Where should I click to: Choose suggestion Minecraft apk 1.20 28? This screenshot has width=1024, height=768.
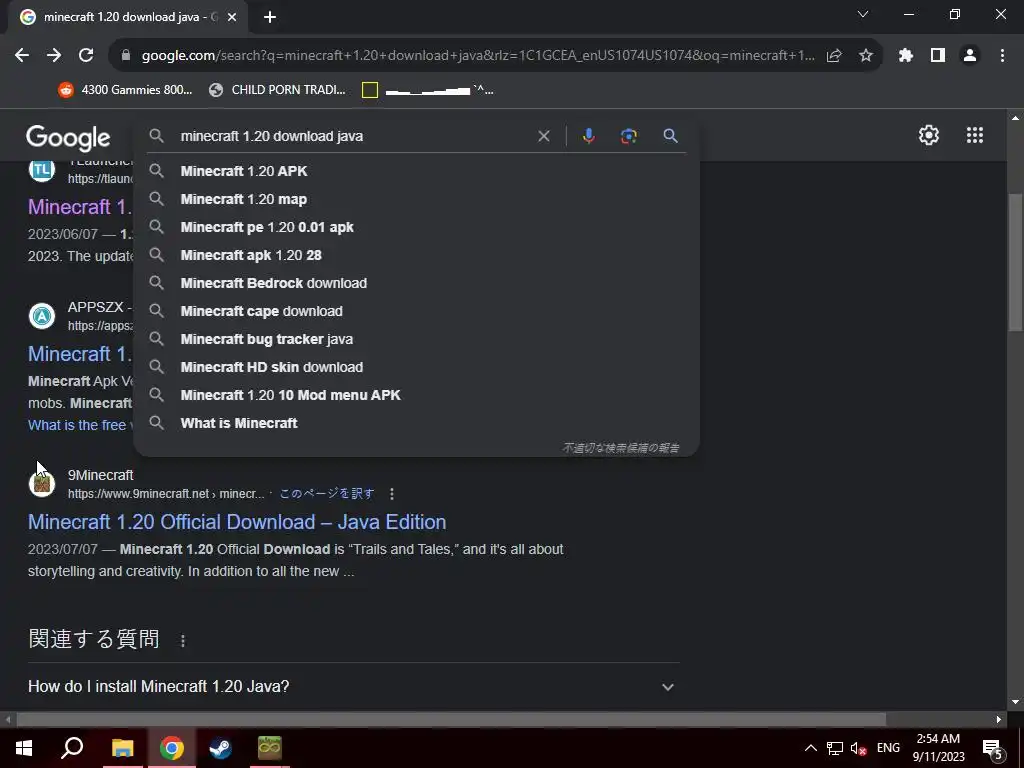pos(417,255)
